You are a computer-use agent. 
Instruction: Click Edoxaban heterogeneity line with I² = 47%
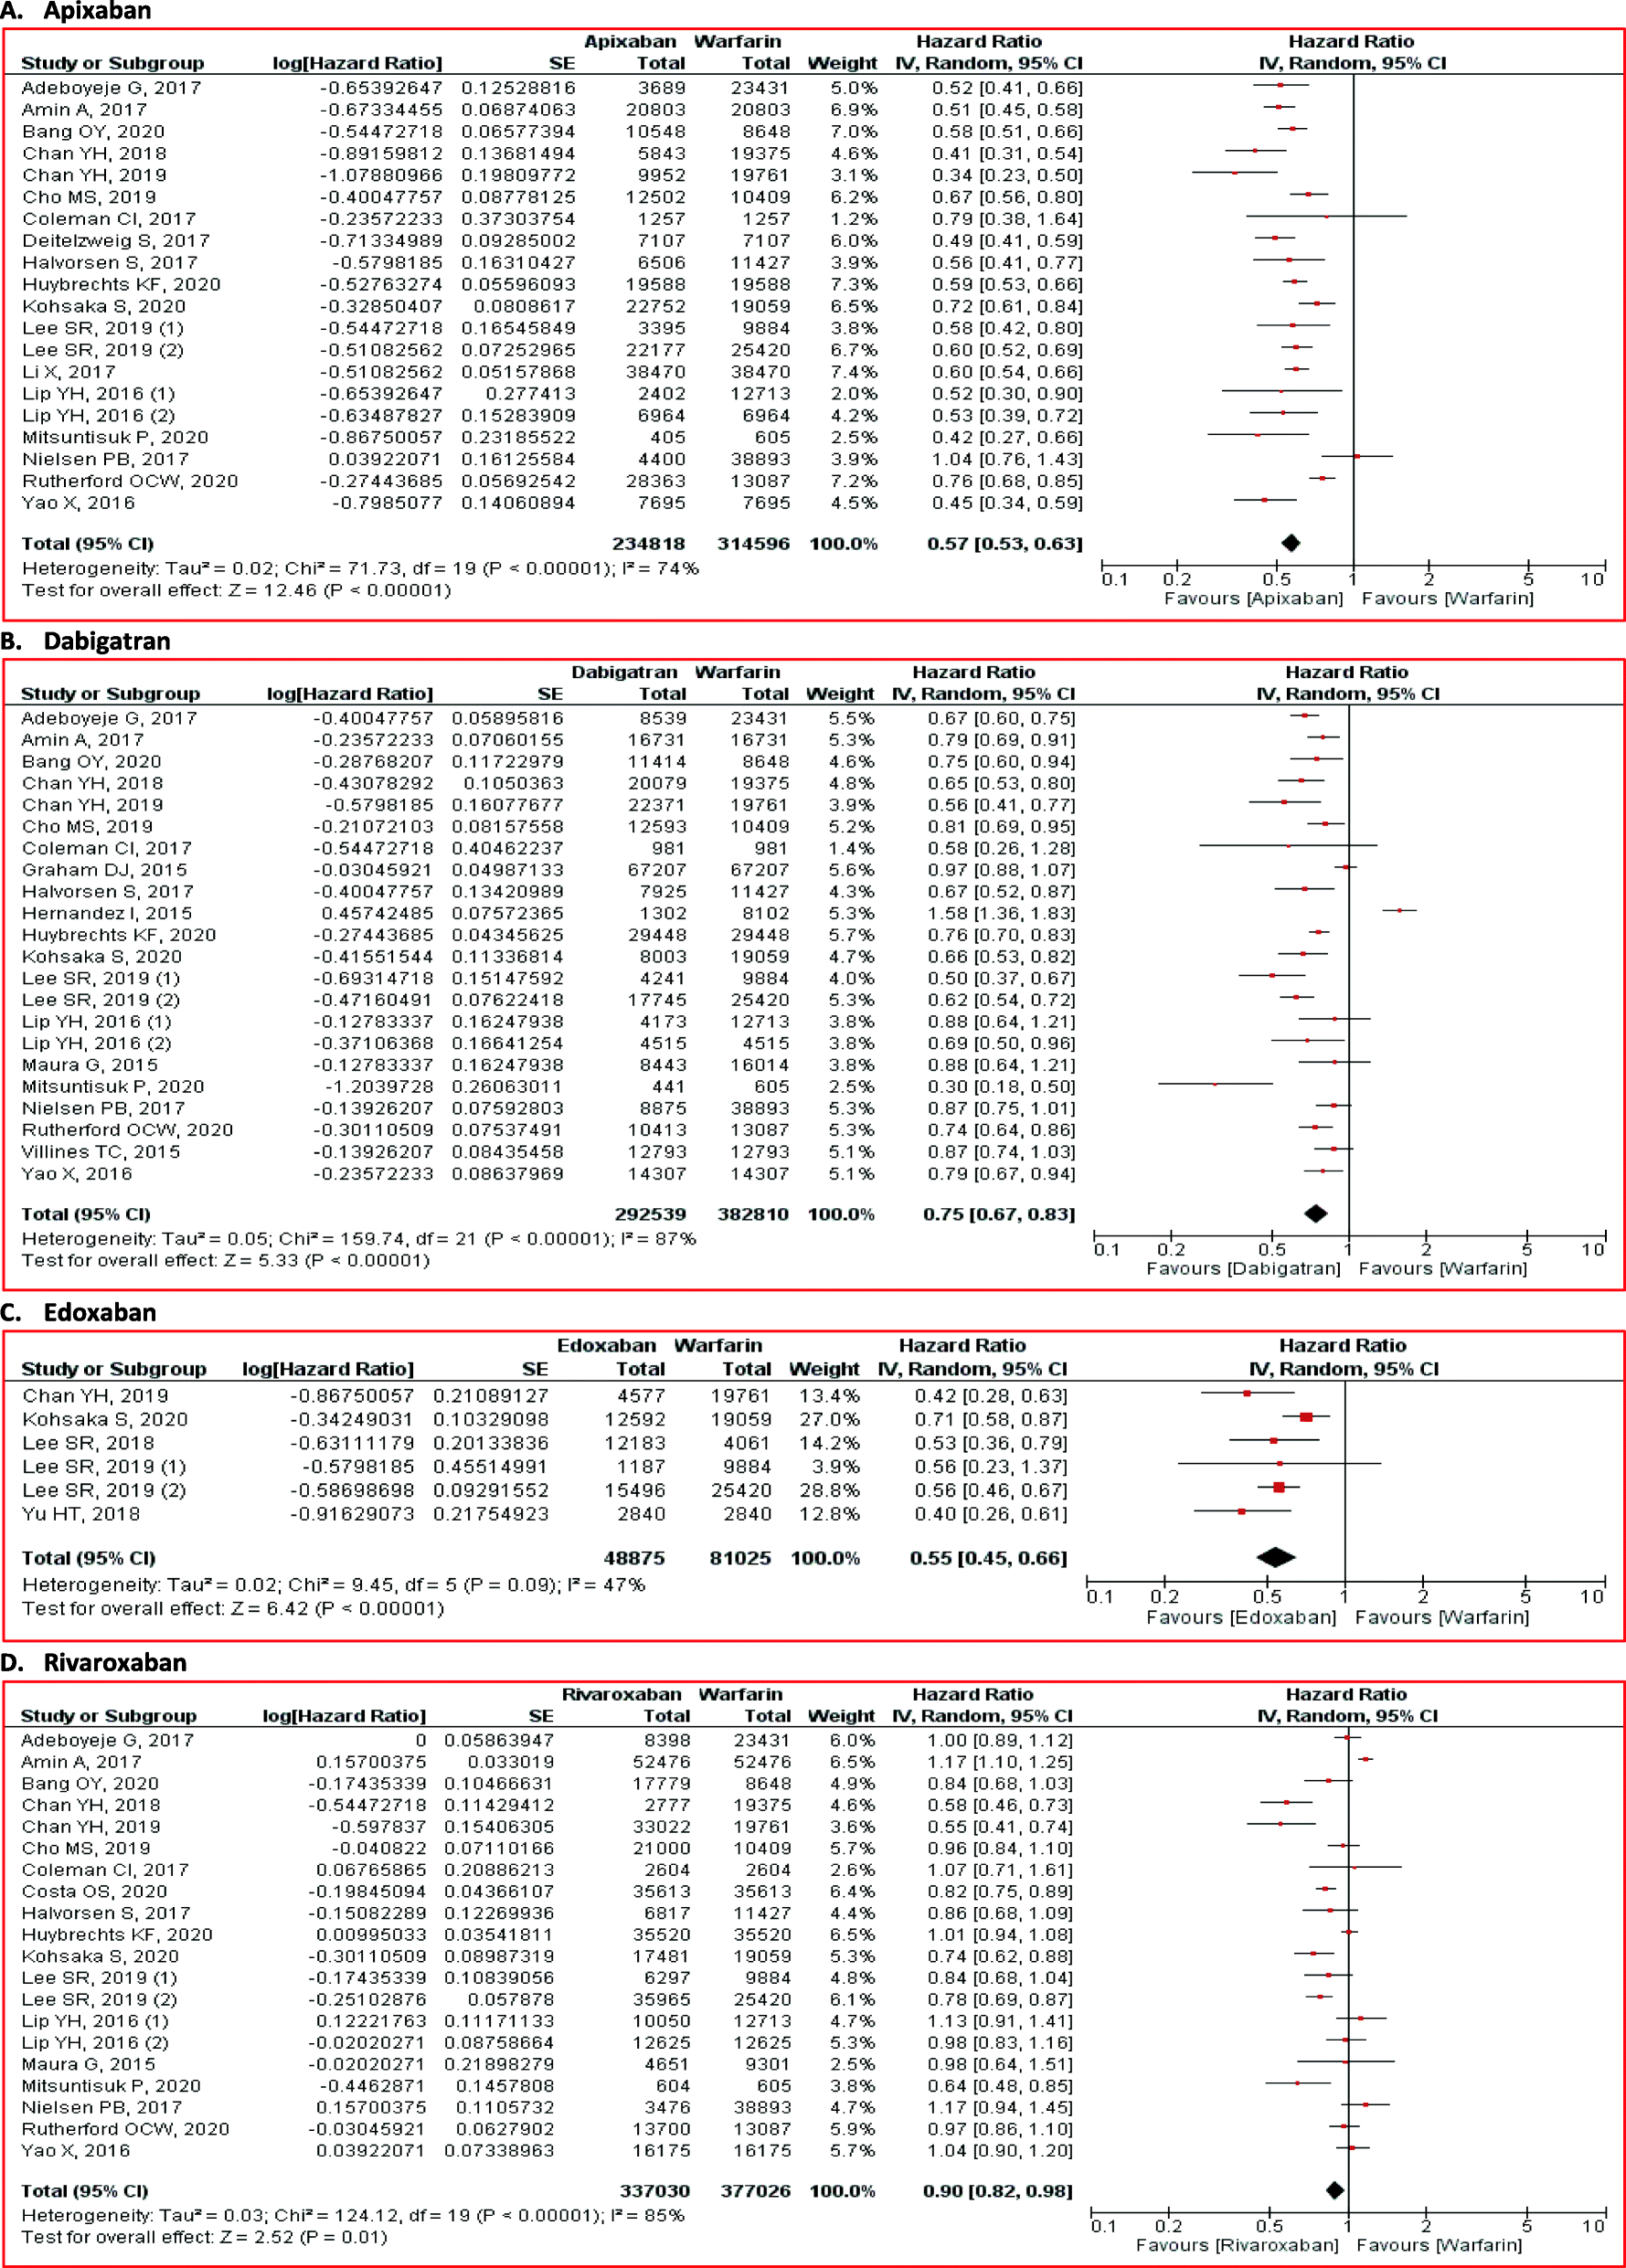click(x=334, y=1584)
